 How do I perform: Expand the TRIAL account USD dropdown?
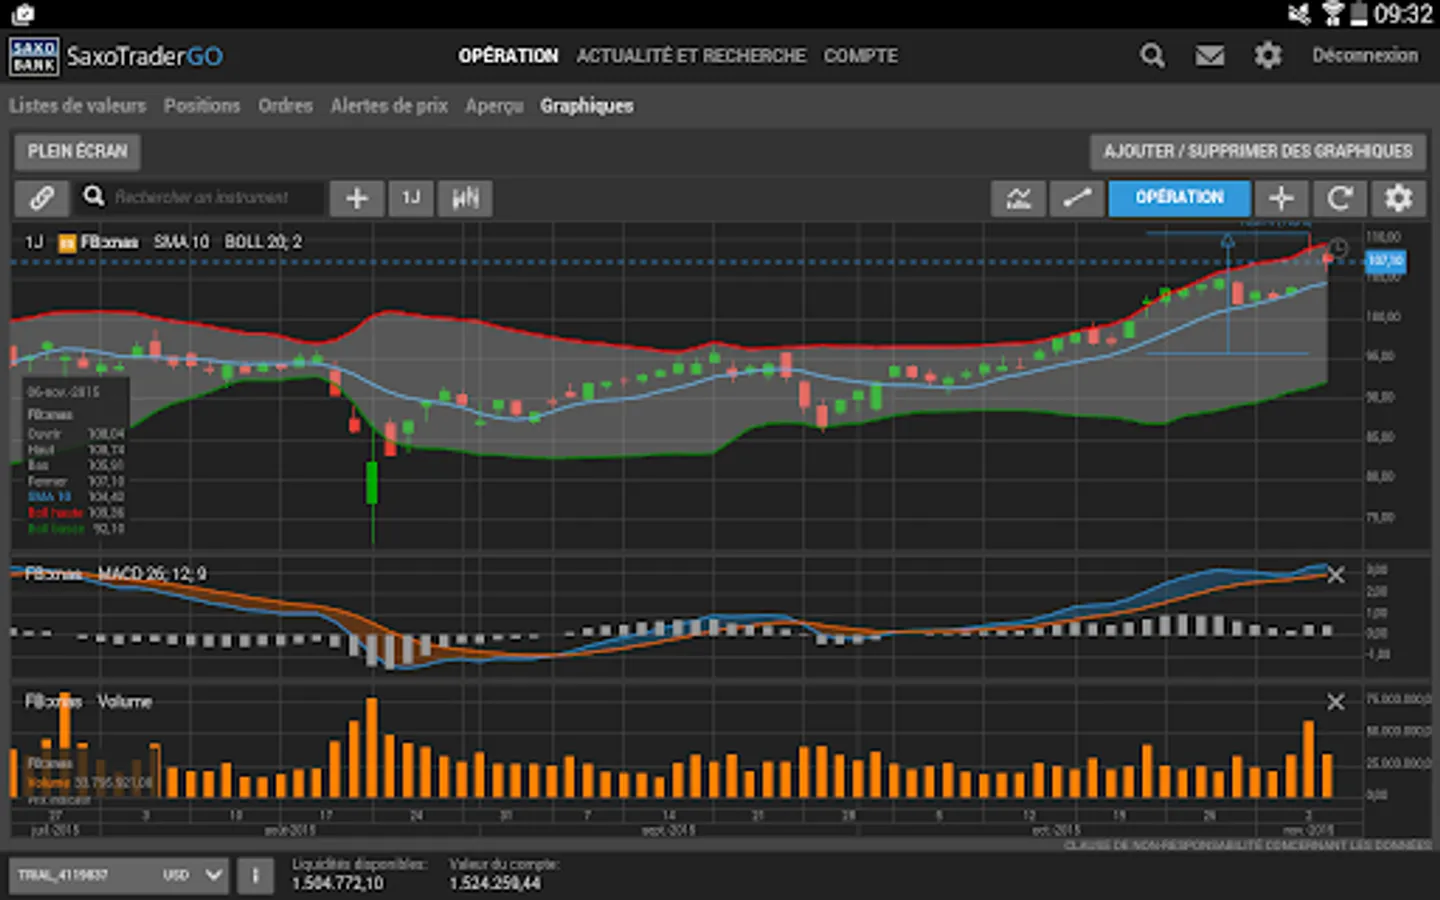tap(119, 876)
